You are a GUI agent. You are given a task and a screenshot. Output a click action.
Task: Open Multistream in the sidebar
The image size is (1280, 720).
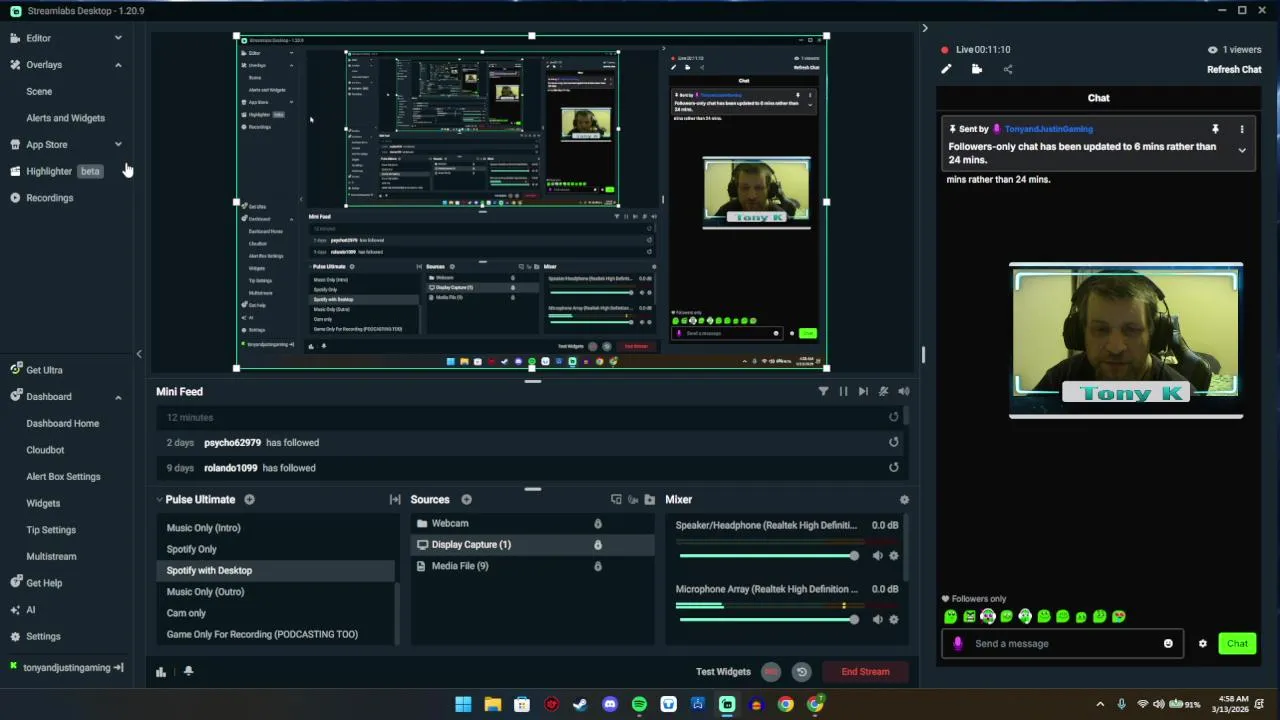[x=51, y=557]
